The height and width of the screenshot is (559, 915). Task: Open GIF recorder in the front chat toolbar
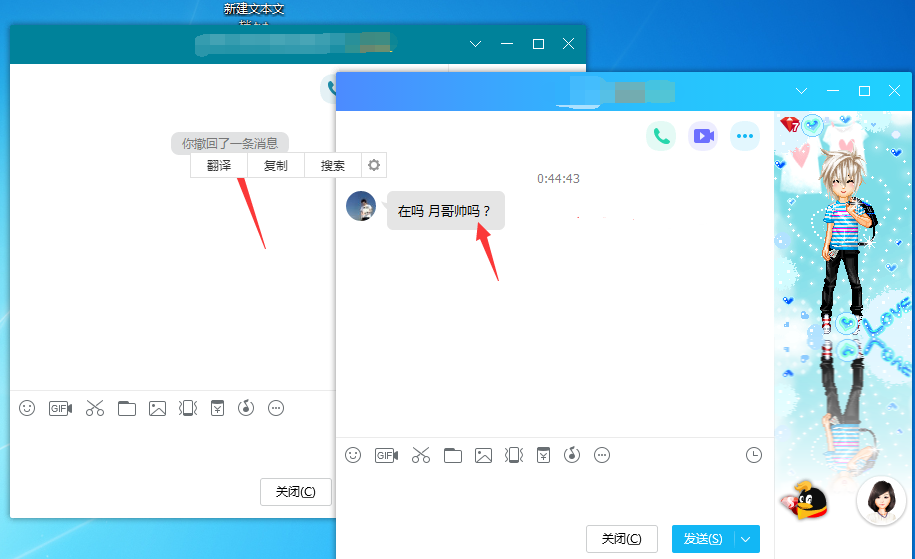(x=386, y=455)
